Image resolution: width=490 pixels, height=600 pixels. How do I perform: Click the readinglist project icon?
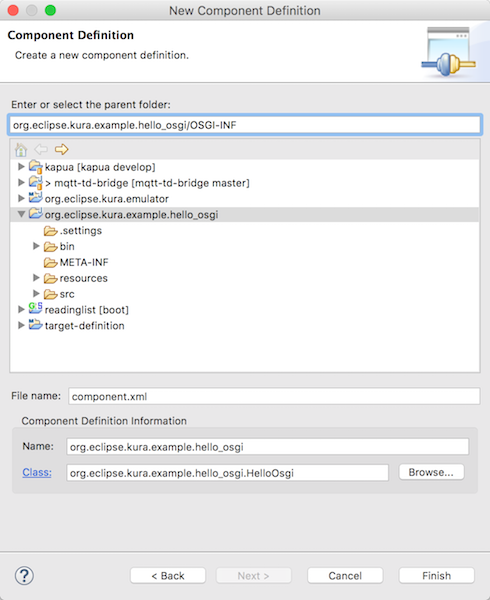[36, 309]
